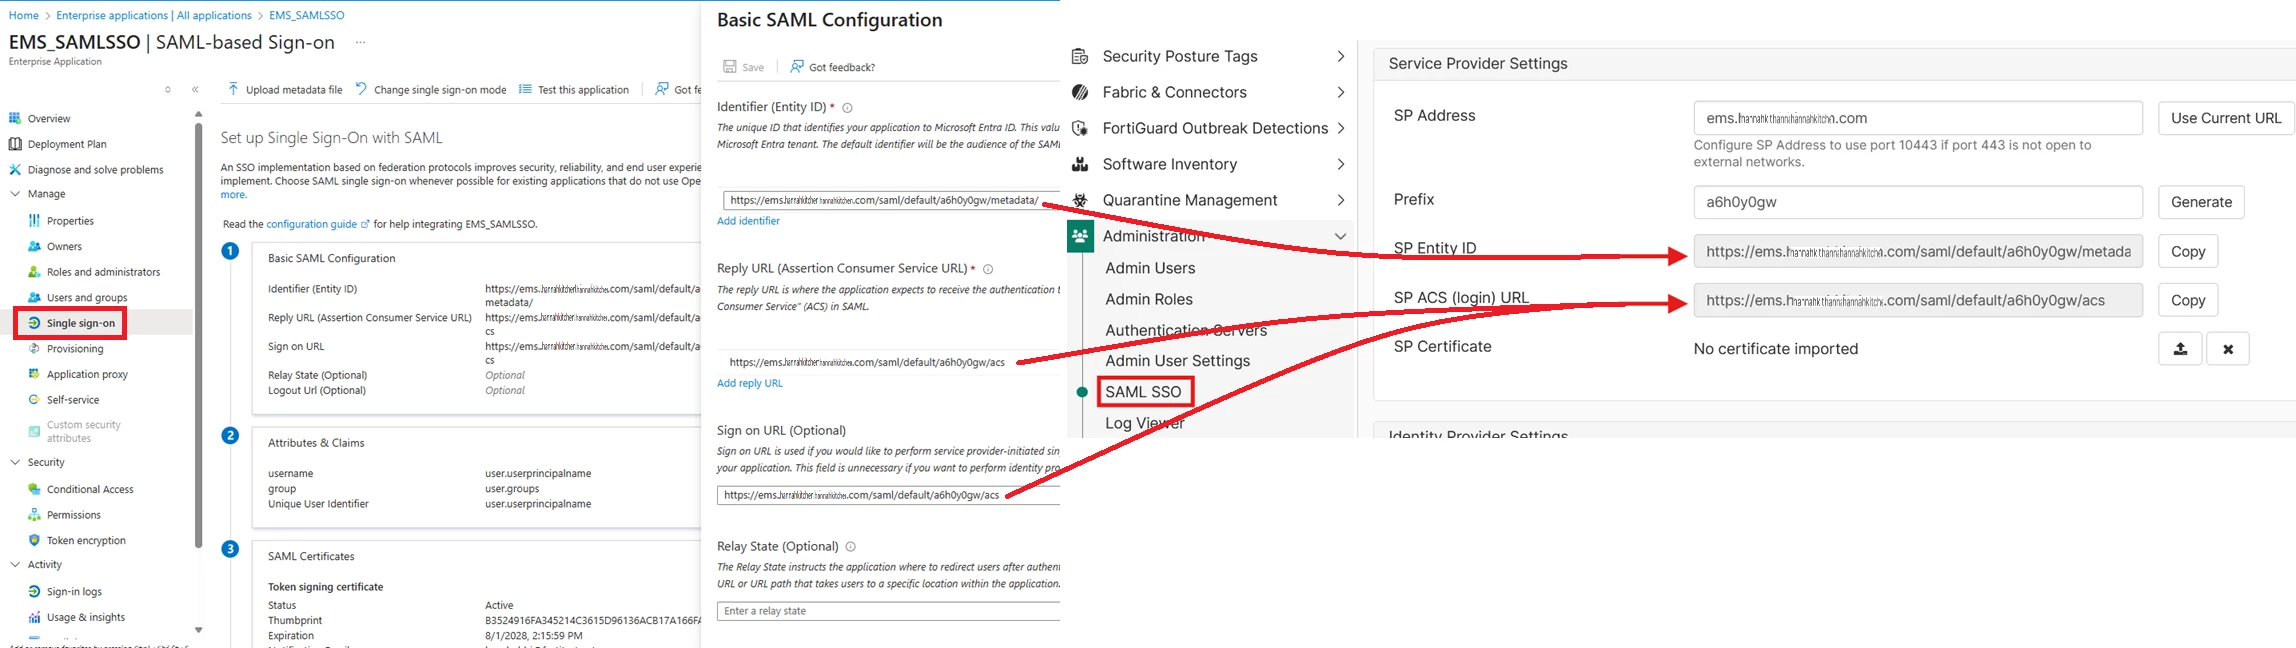
Task: Click the SP Certificate upload icon
Action: click(x=2180, y=349)
